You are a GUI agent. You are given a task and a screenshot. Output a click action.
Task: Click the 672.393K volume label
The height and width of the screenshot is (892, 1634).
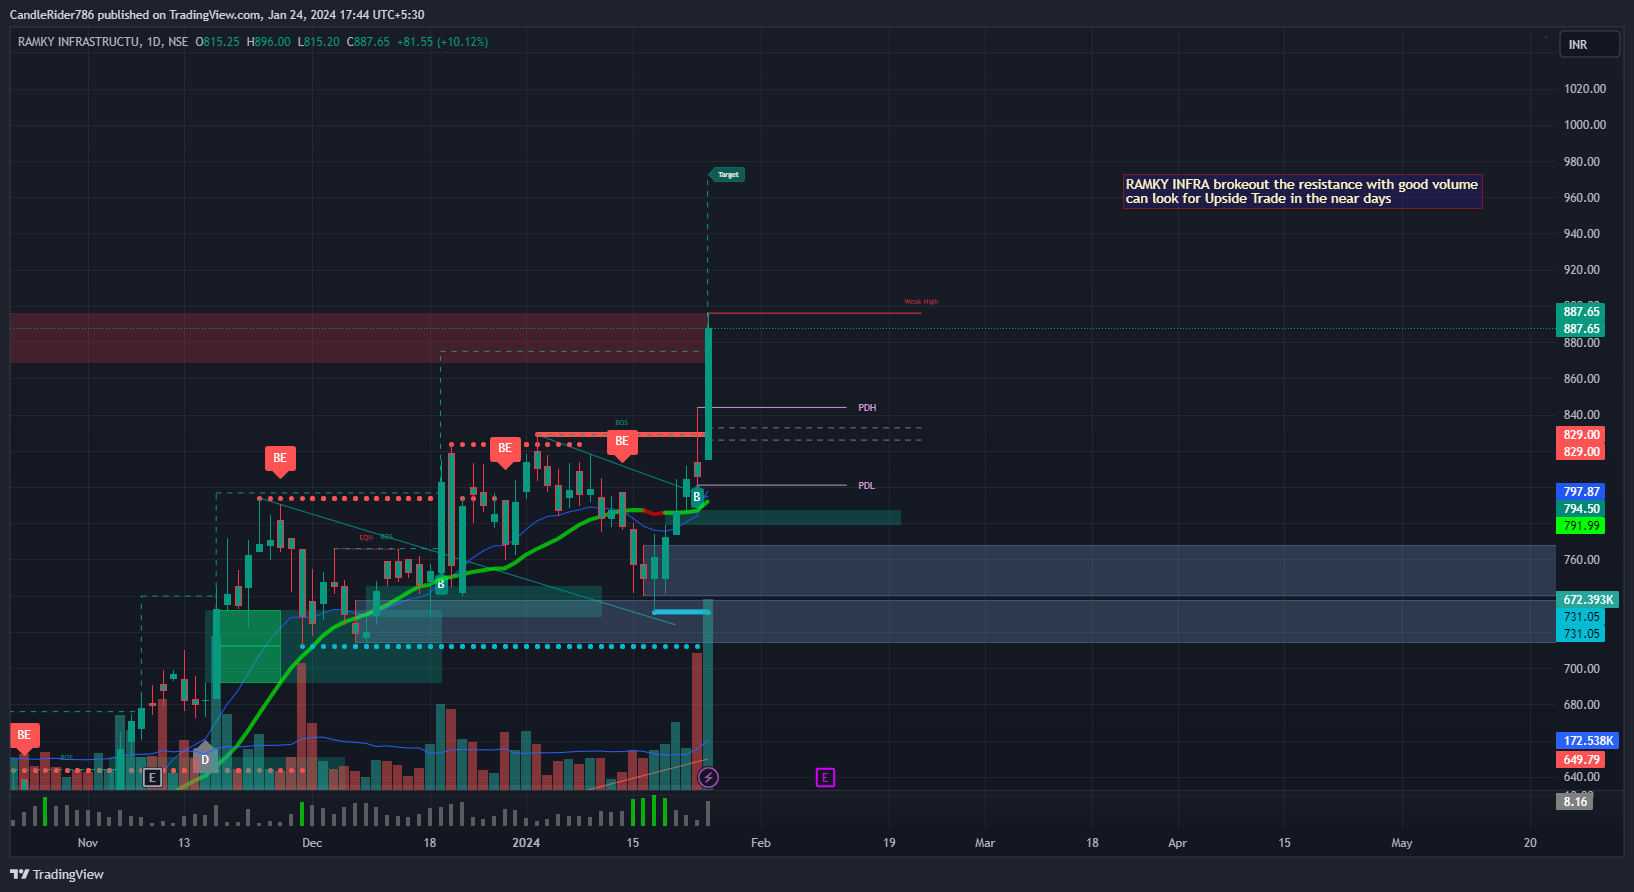pyautogui.click(x=1588, y=600)
